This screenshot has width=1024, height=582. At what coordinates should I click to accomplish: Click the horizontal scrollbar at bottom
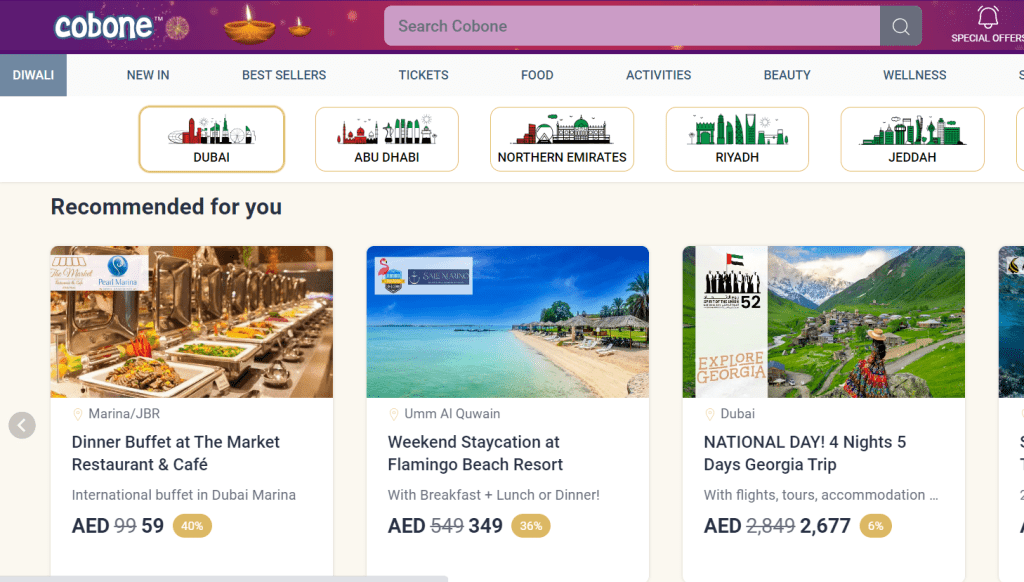(224, 578)
